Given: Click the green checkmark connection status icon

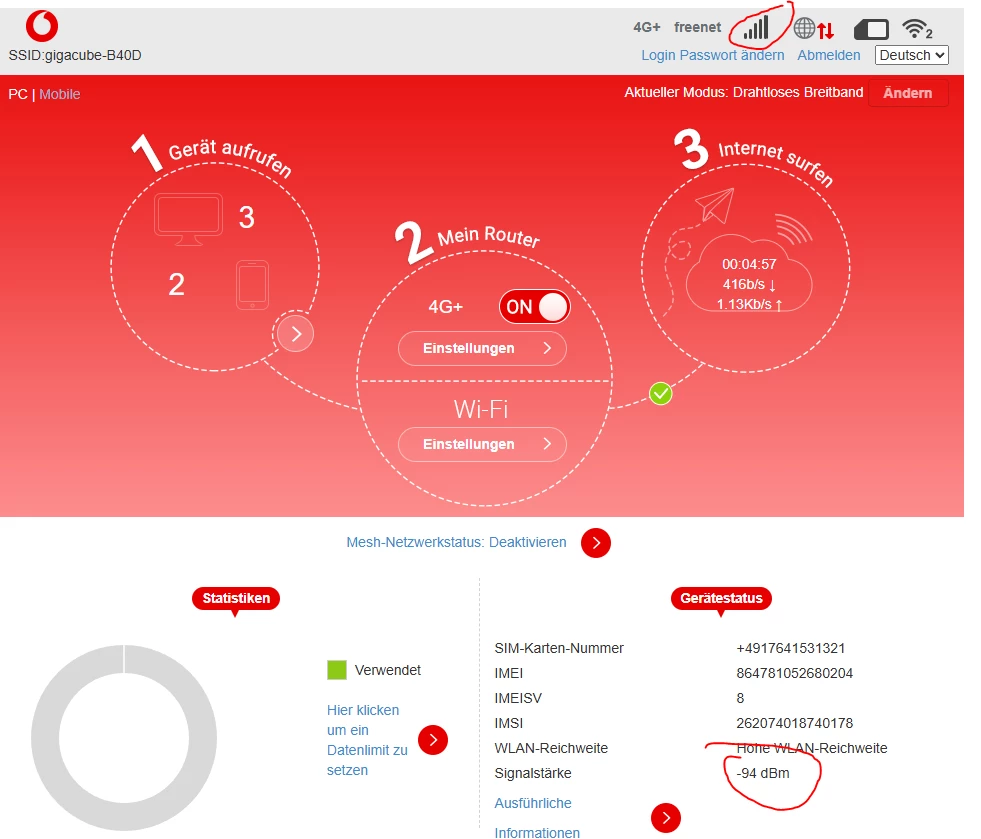Looking at the screenshot, I should [661, 394].
